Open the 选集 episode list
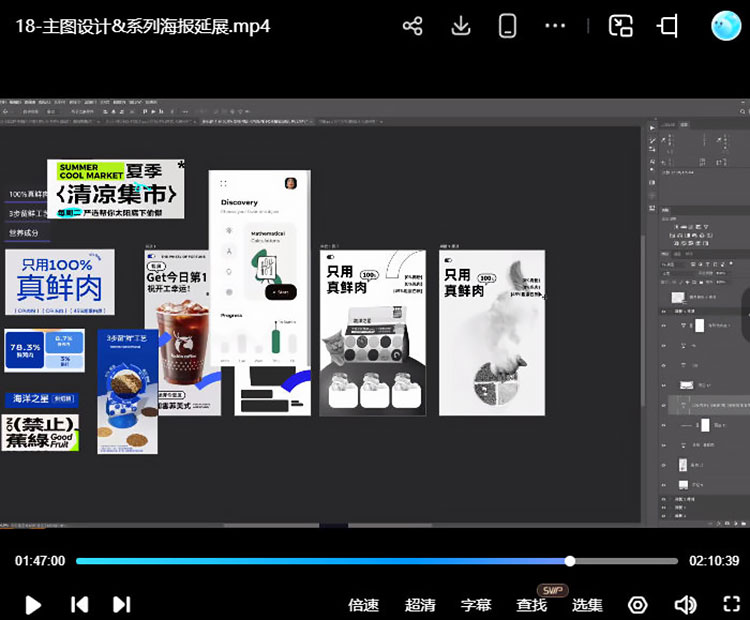Image resolution: width=750 pixels, height=620 pixels. [587, 604]
